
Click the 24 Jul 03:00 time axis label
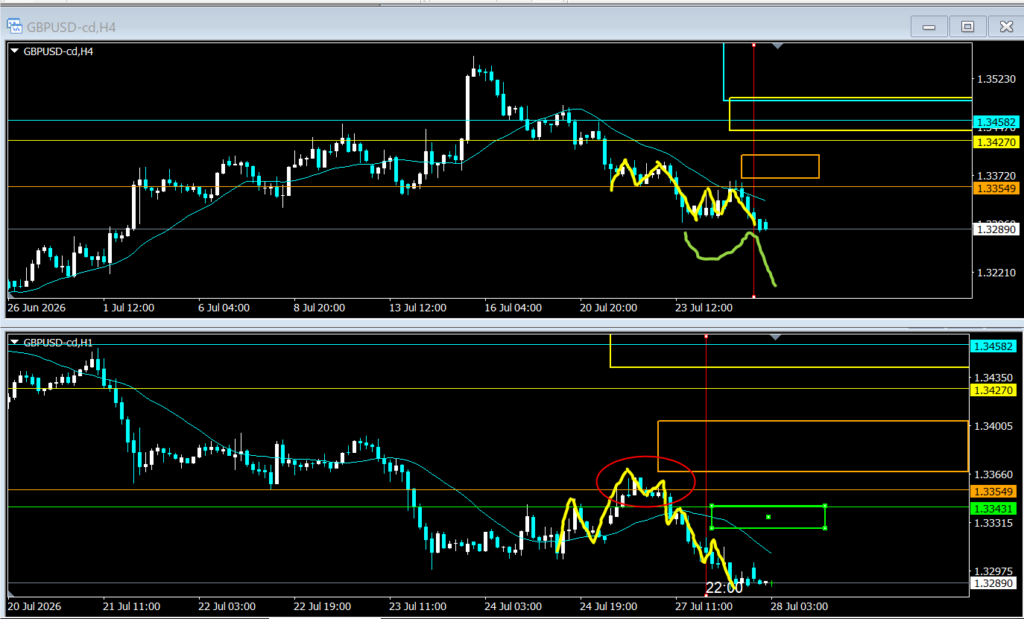[x=513, y=607]
